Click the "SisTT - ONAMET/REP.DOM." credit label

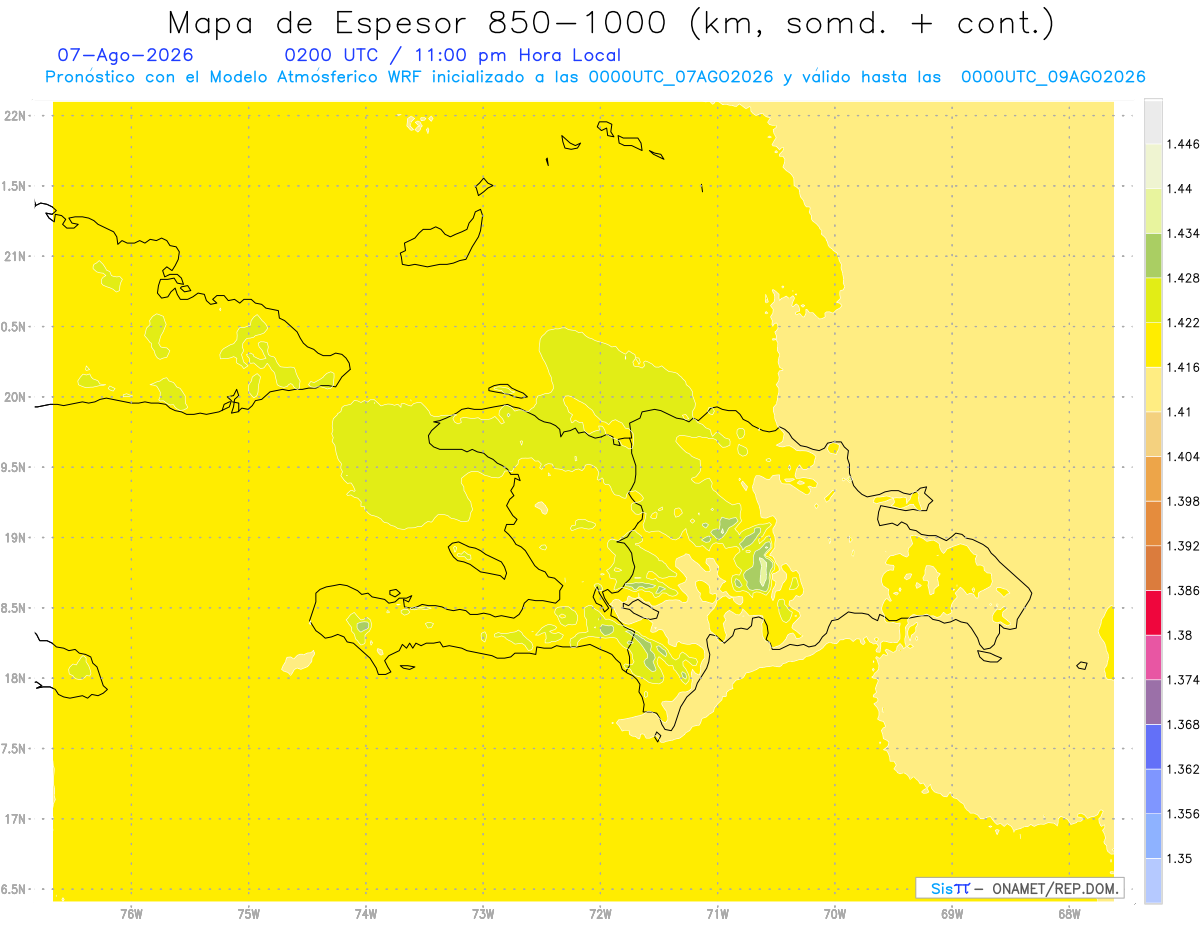click(x=1020, y=888)
